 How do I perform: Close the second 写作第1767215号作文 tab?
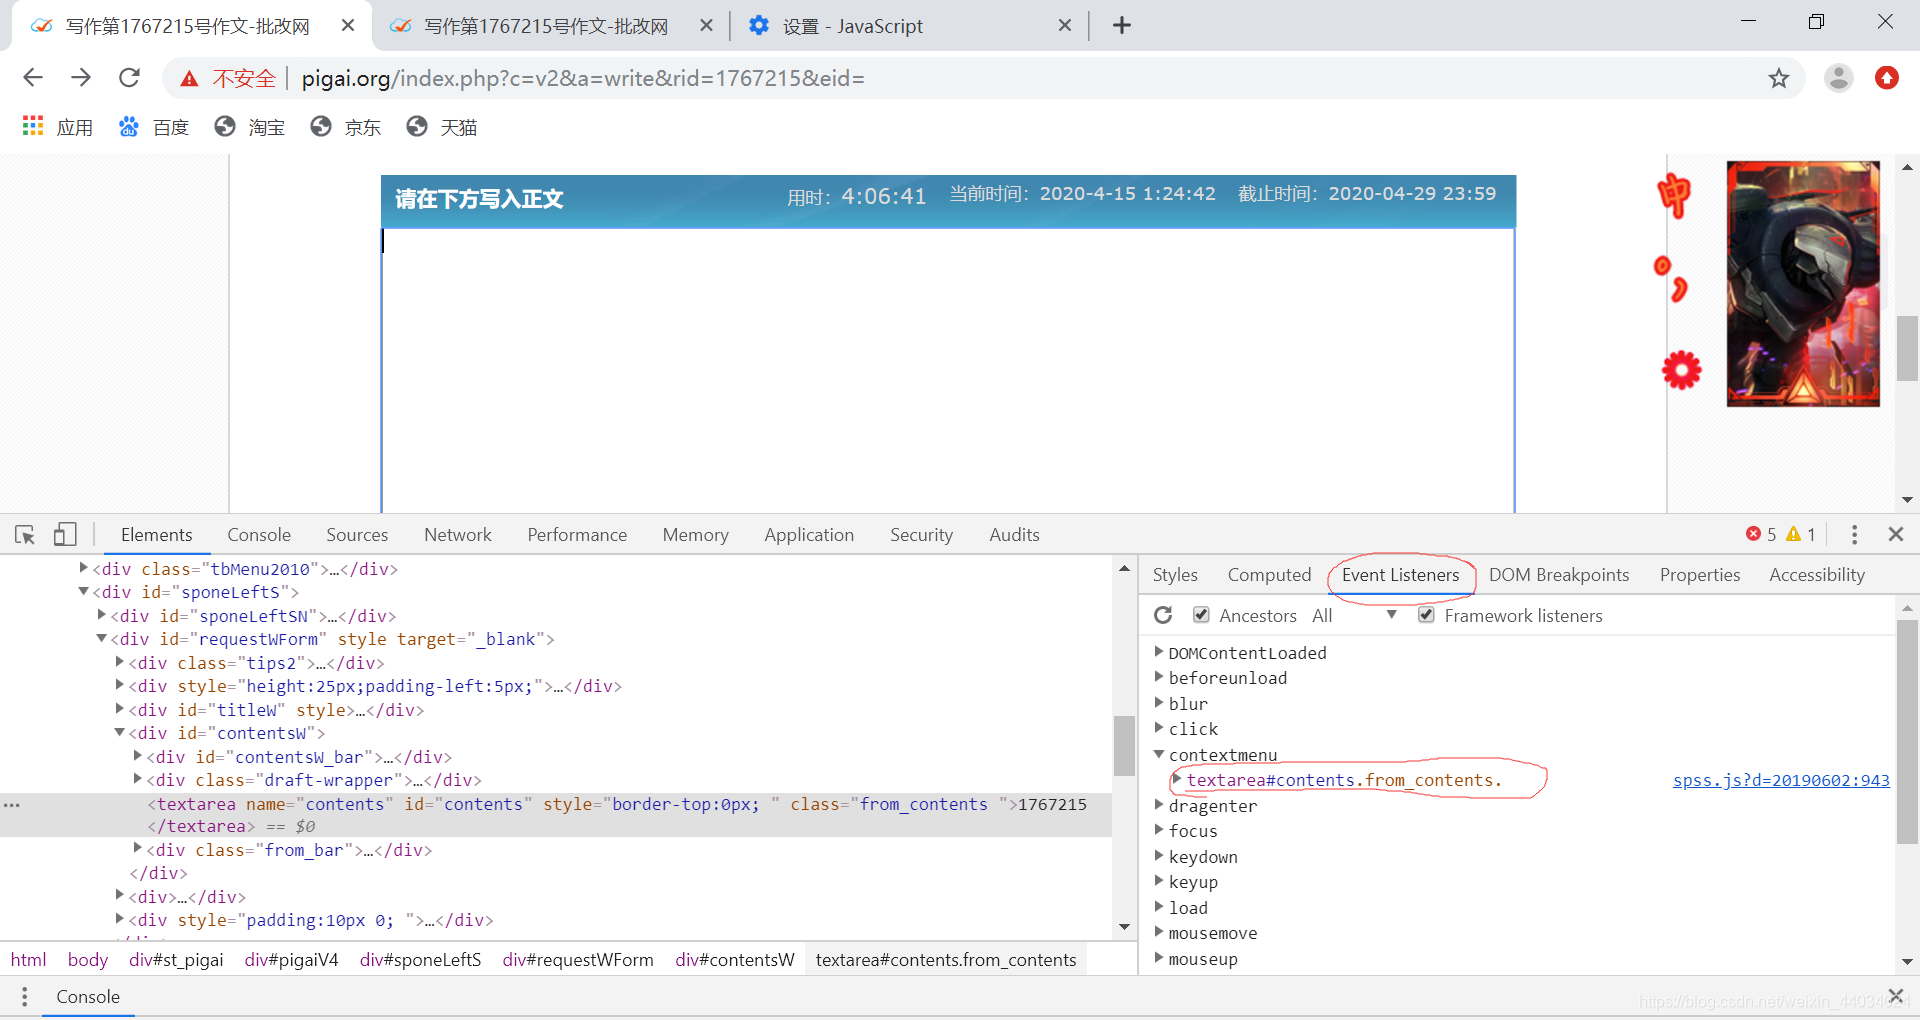(706, 25)
